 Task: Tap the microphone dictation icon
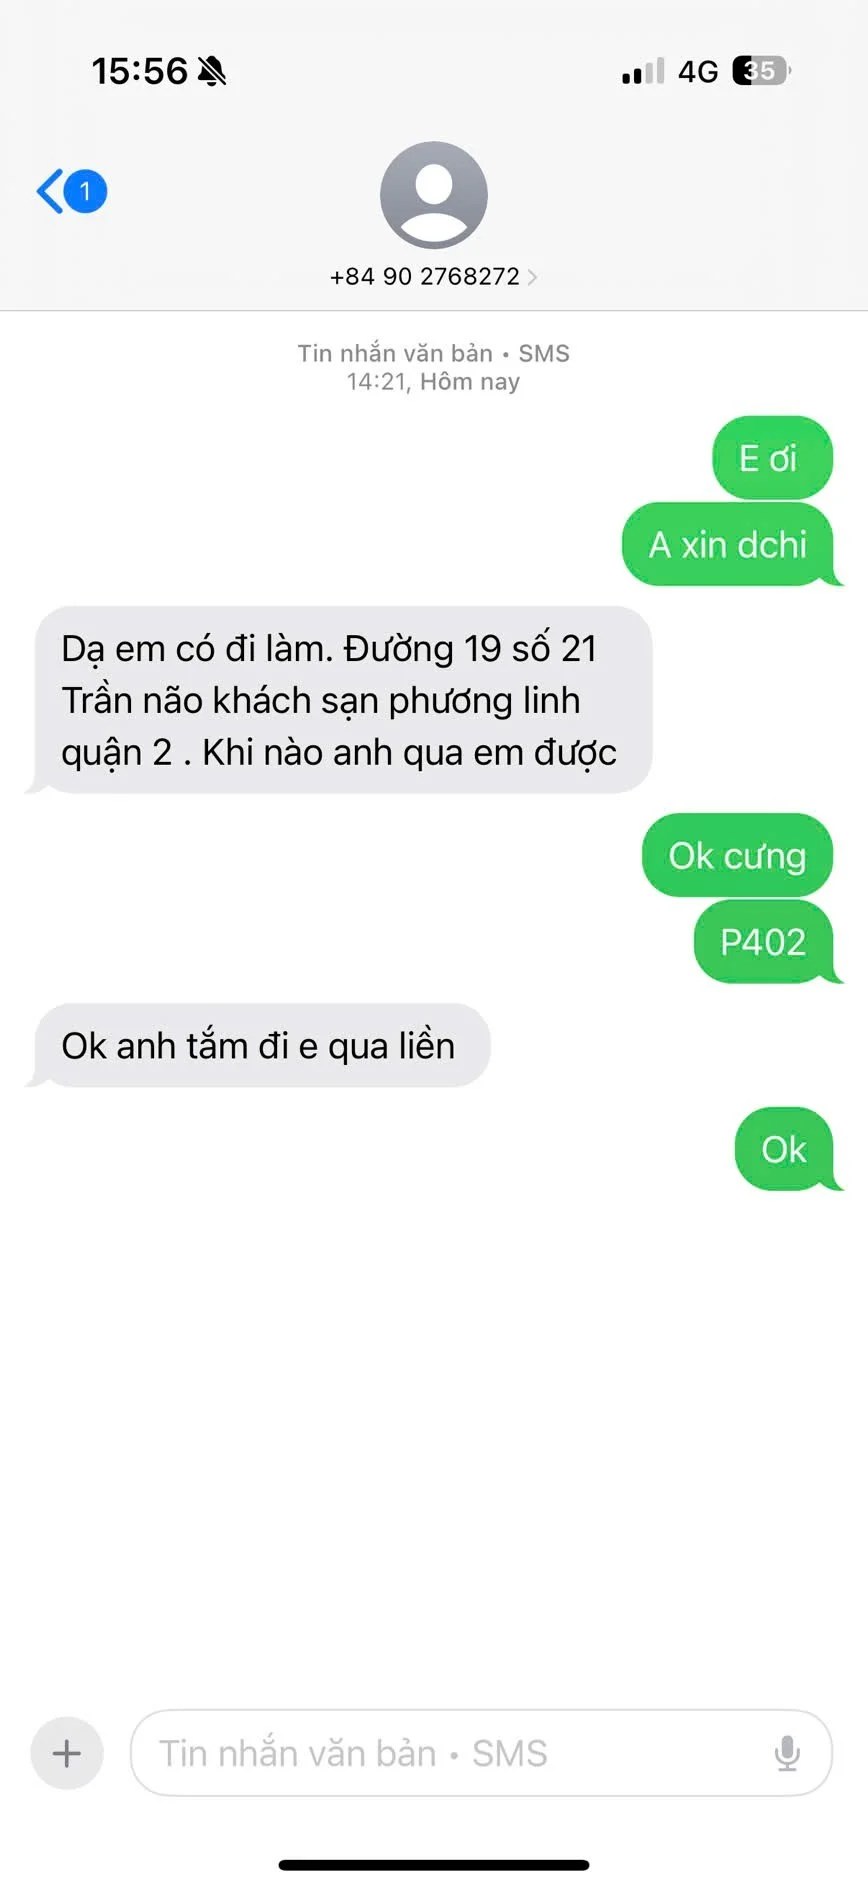[x=787, y=1753]
